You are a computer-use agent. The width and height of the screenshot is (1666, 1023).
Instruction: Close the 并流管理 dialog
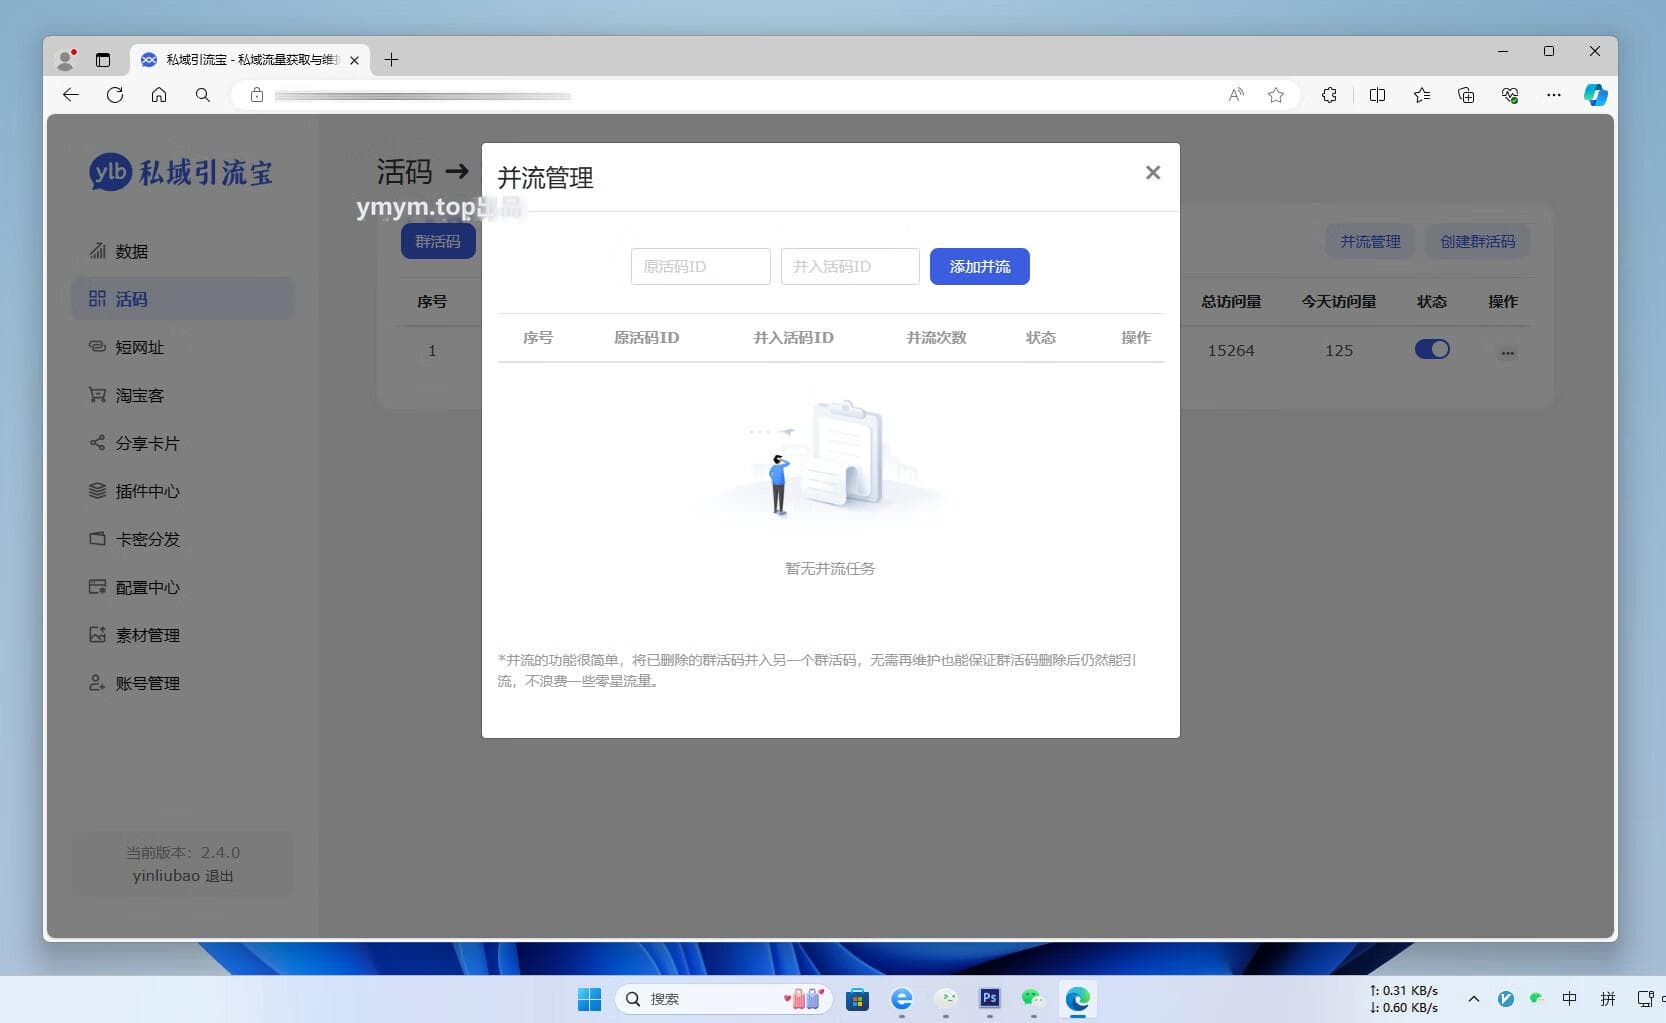click(1153, 173)
